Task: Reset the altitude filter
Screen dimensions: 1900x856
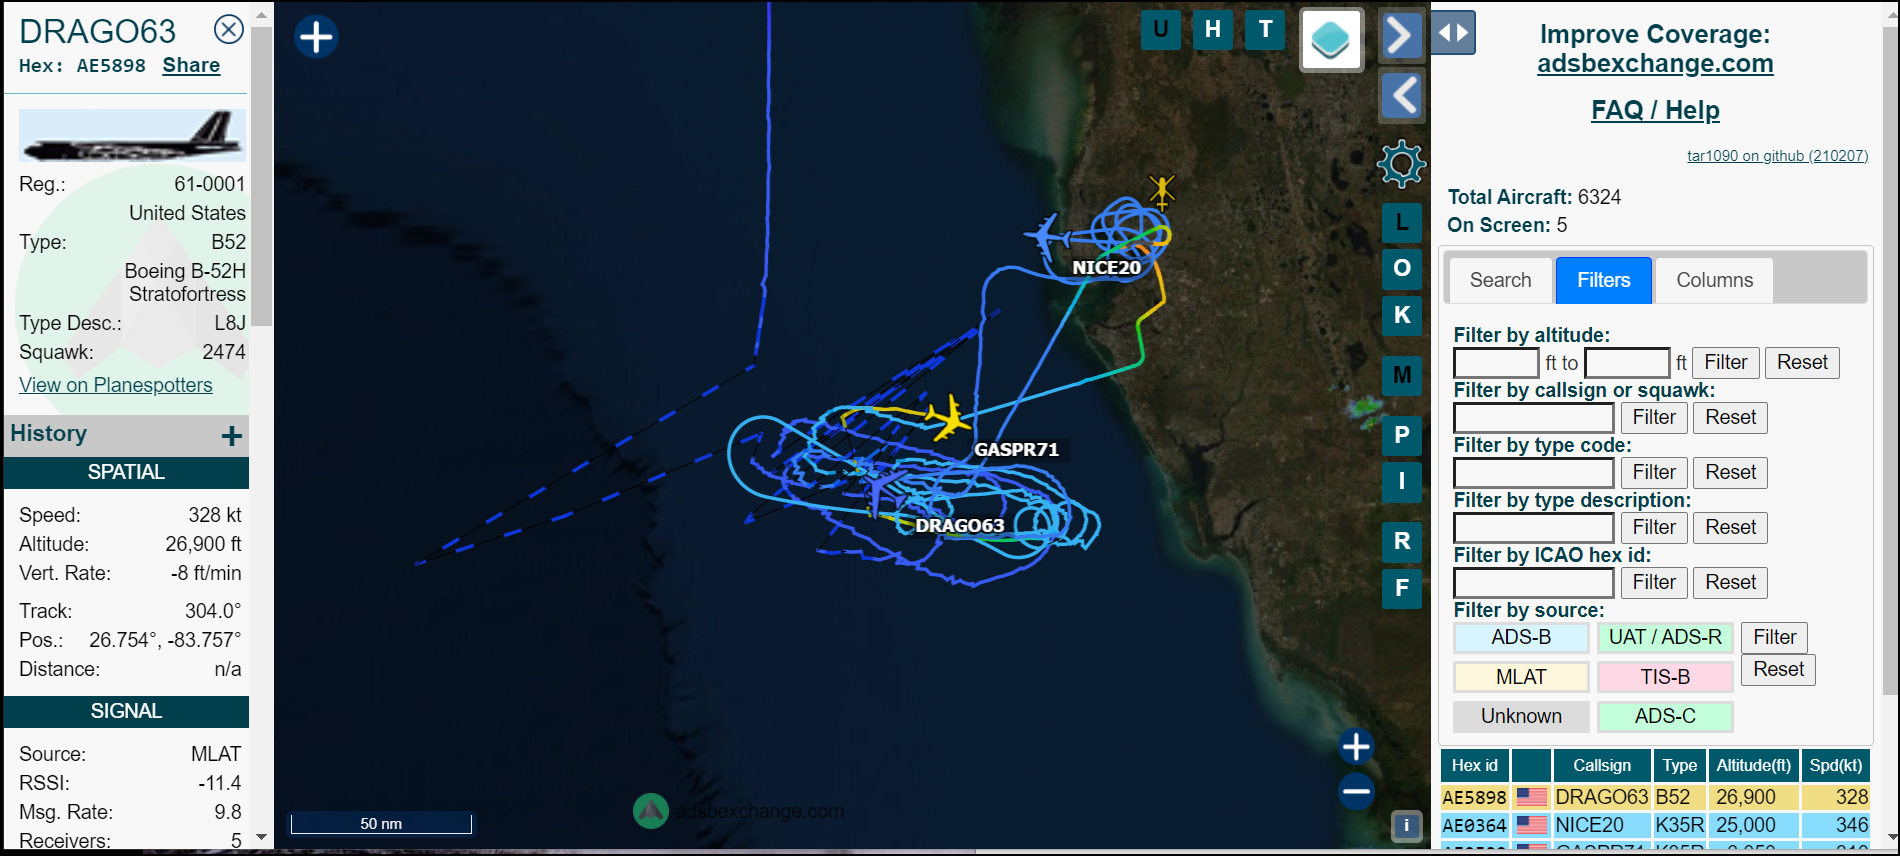Action: 1802,362
